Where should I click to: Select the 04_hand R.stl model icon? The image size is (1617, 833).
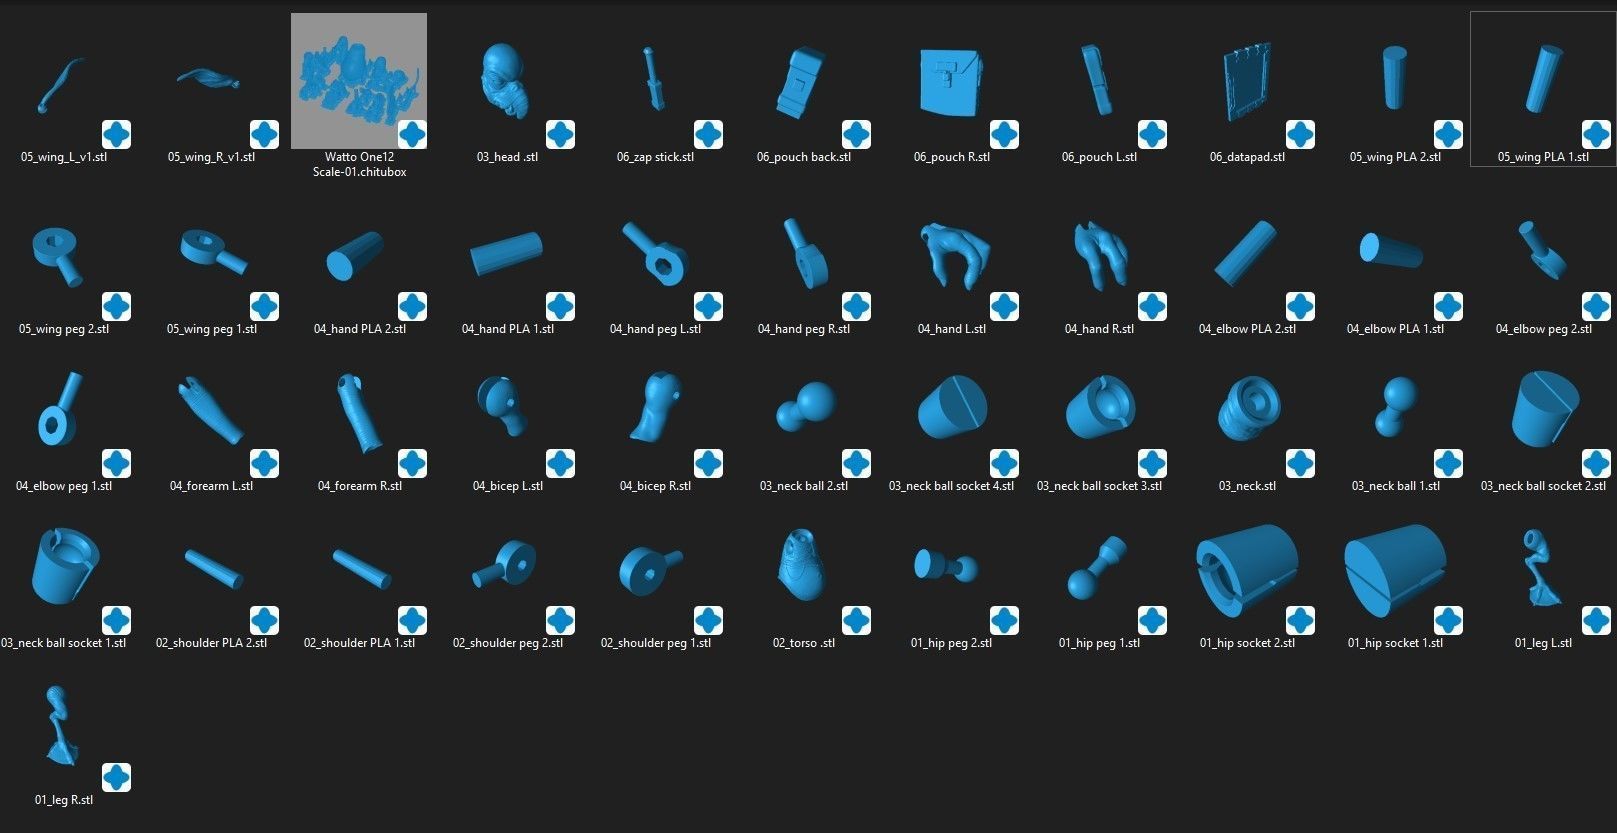1099,254
